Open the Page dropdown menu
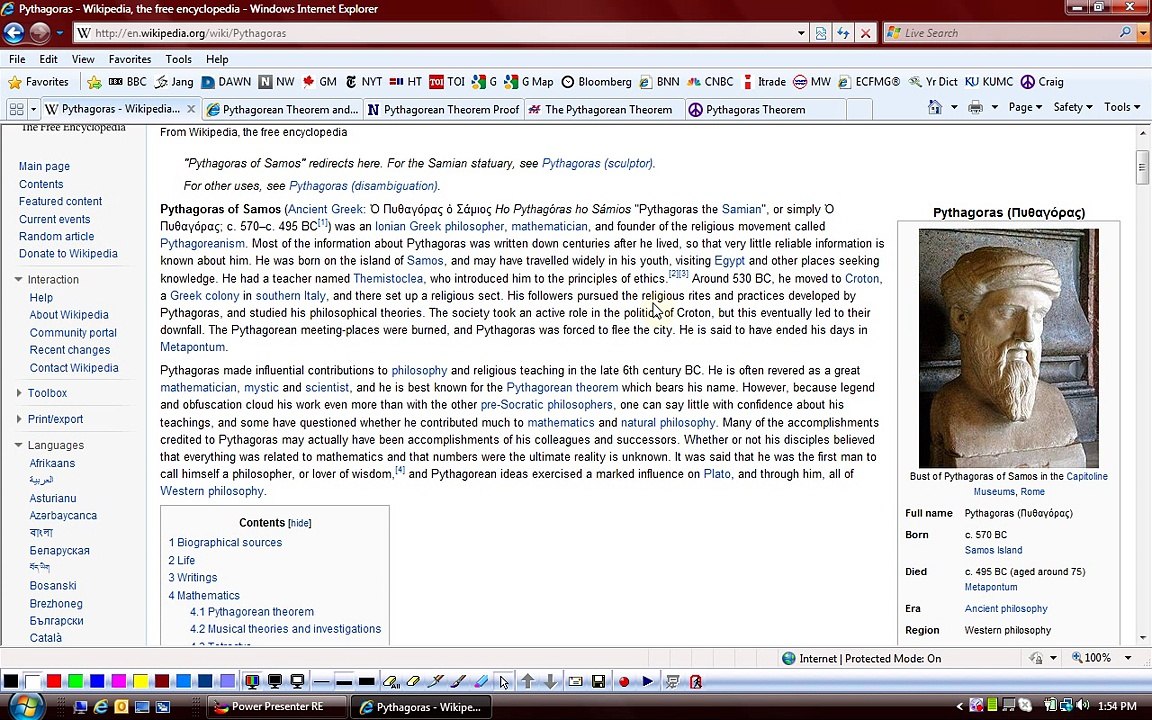 1025,107
